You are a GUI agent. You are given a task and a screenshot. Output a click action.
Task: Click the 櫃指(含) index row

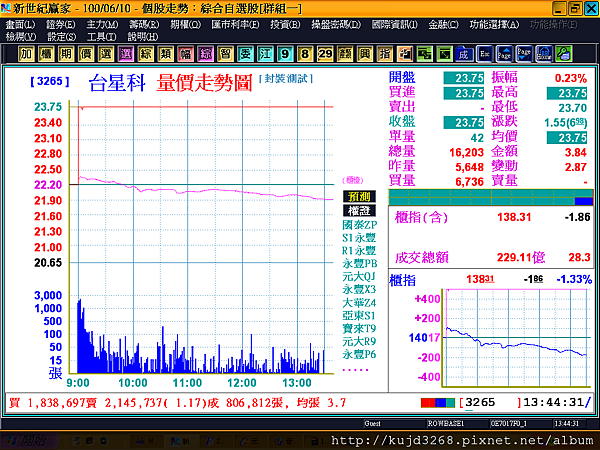pos(492,217)
